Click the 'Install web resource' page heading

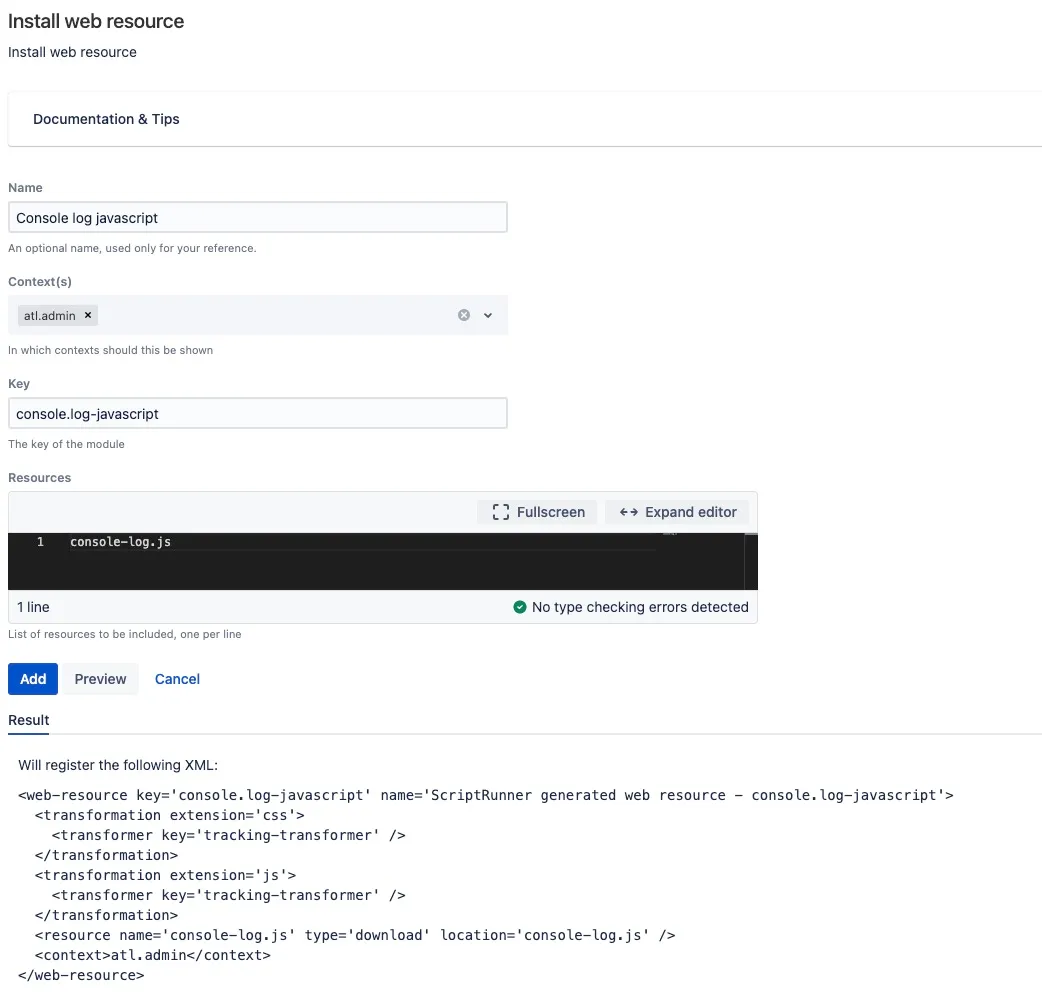click(x=96, y=21)
